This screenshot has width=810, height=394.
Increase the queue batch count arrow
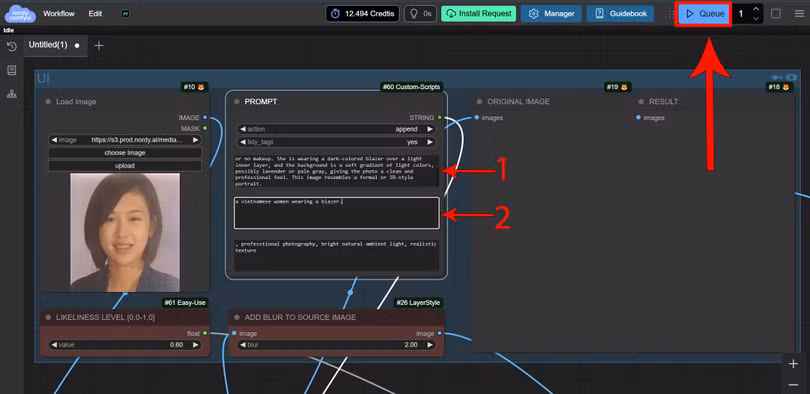click(x=756, y=9)
